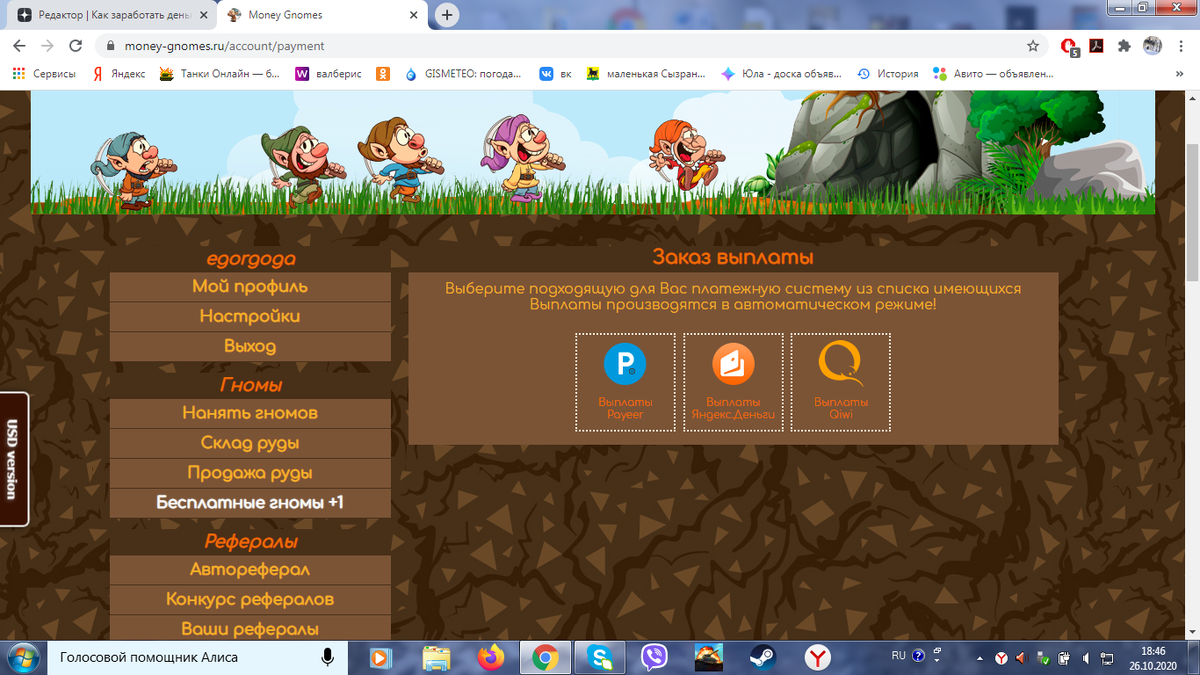Open the tank game taskbar icon
The image size is (1200, 675).
709,658
